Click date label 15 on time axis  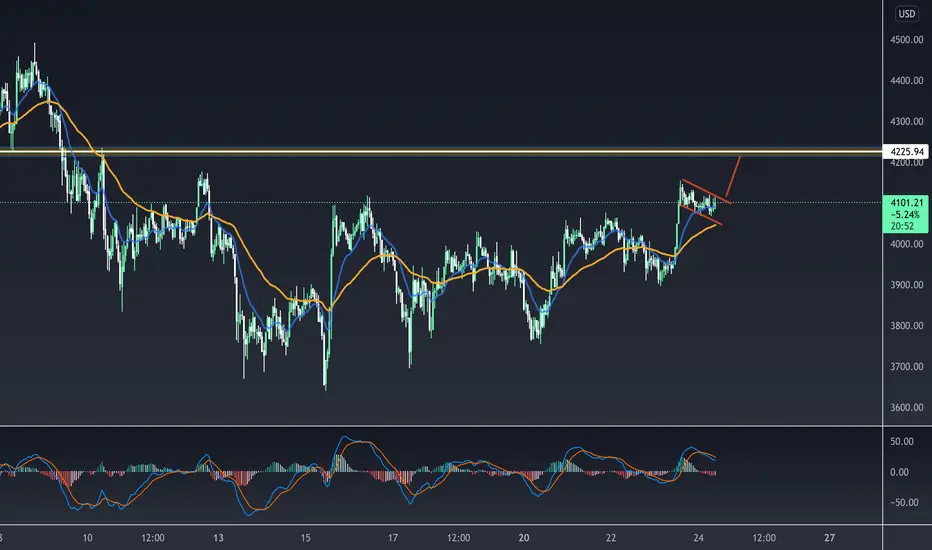tap(305, 538)
